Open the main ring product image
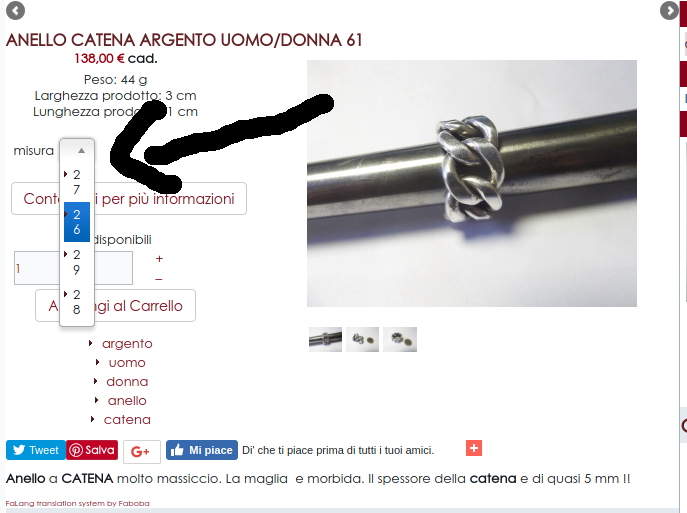This screenshot has width=687, height=513. [x=472, y=183]
